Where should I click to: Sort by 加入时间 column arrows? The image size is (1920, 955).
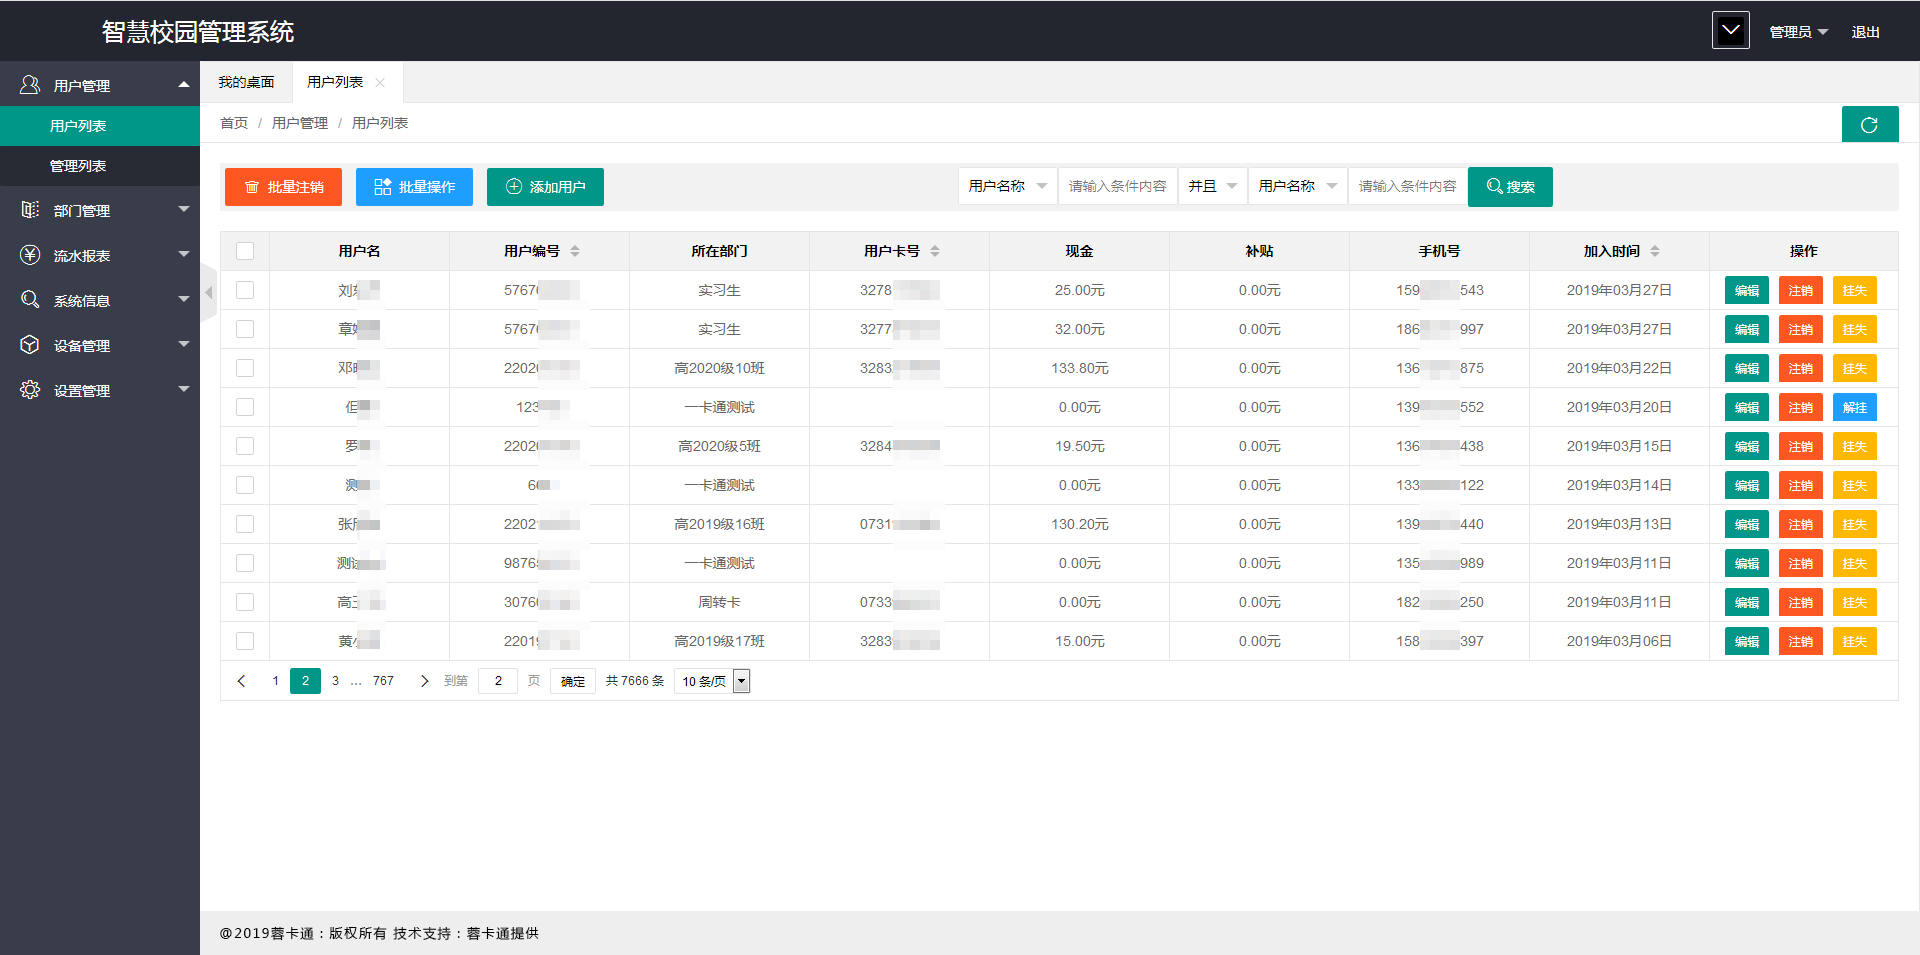pyautogui.click(x=1655, y=251)
